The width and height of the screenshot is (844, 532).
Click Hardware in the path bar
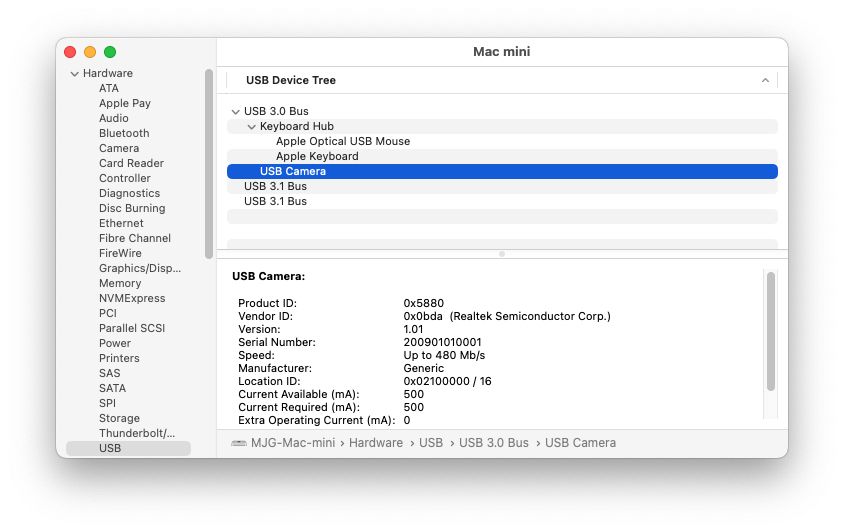376,443
